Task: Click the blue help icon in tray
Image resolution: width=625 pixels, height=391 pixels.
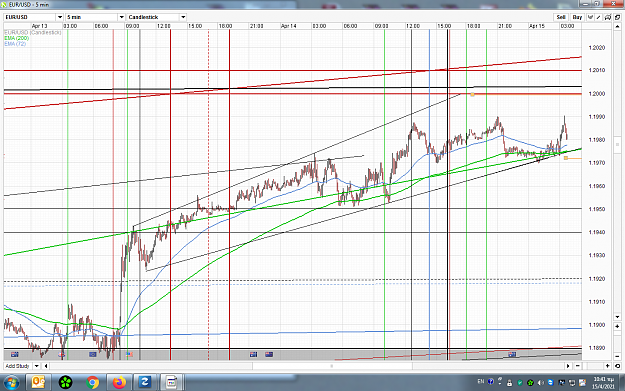Action: [x=491, y=382]
